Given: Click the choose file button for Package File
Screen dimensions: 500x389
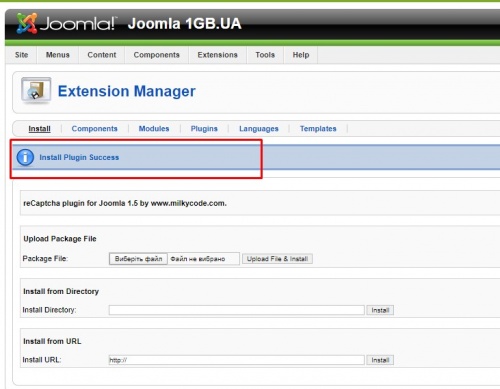Looking at the screenshot, I should [x=138, y=259].
